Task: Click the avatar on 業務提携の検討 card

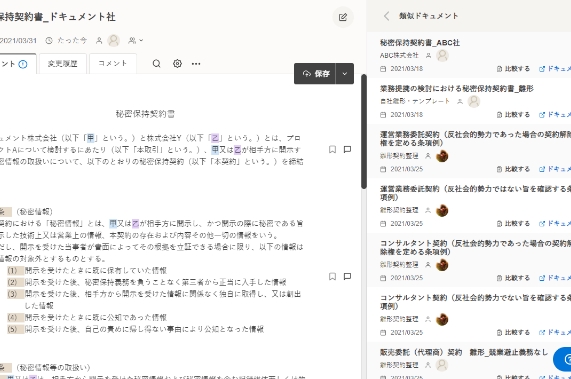Action: pos(474,101)
